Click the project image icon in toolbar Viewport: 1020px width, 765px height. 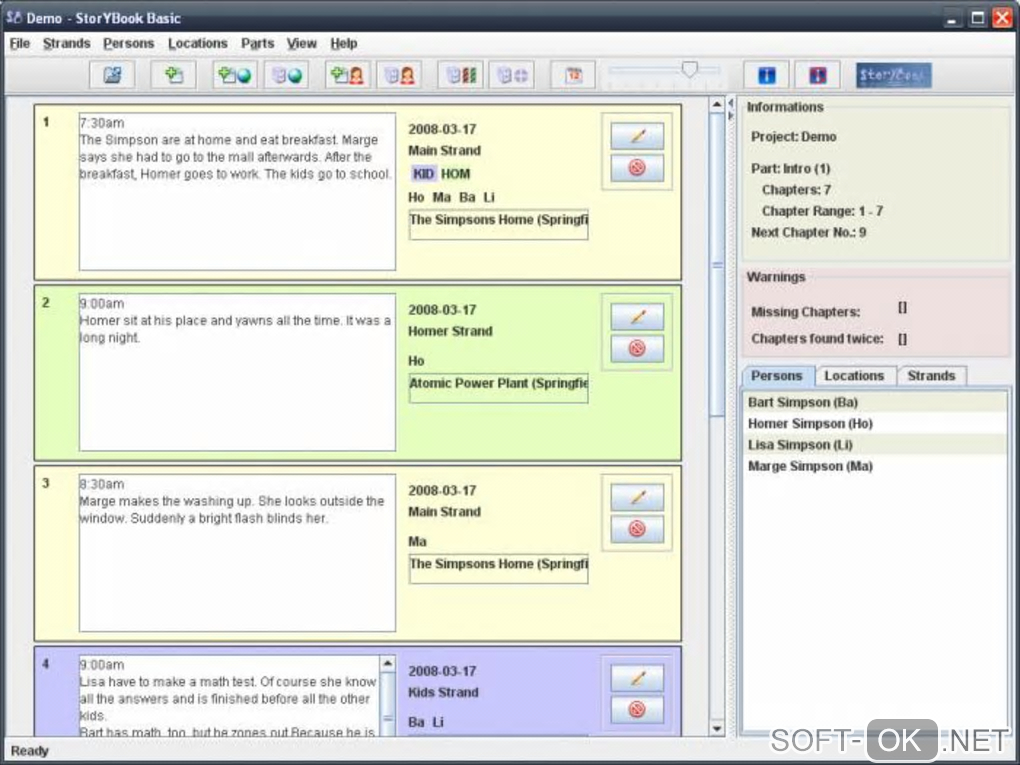click(113, 75)
